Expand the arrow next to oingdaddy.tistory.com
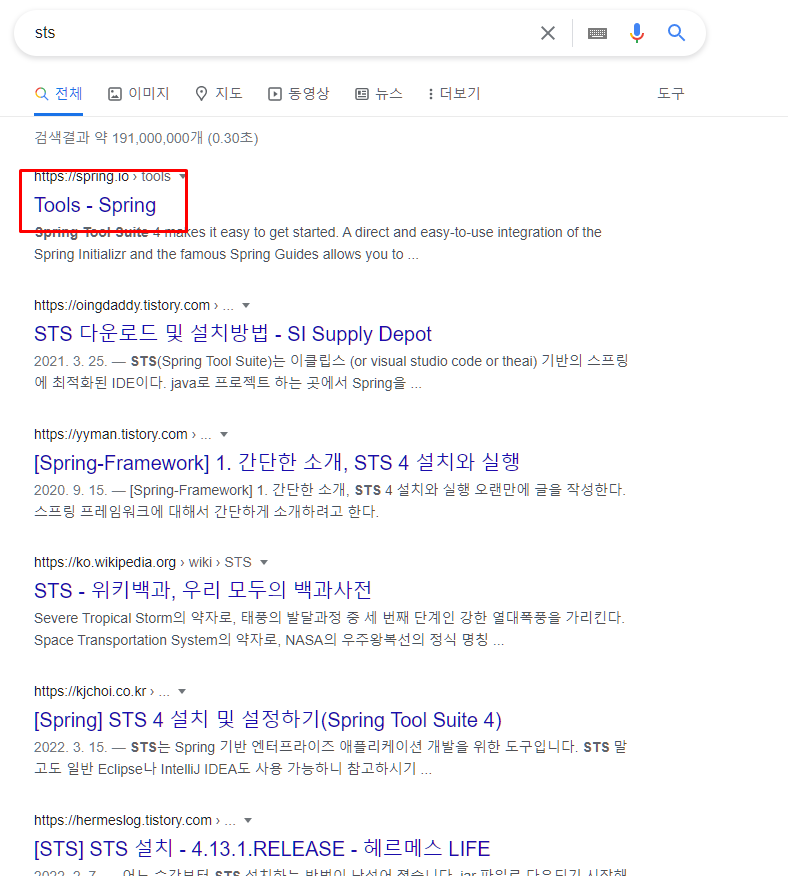 click(246, 306)
